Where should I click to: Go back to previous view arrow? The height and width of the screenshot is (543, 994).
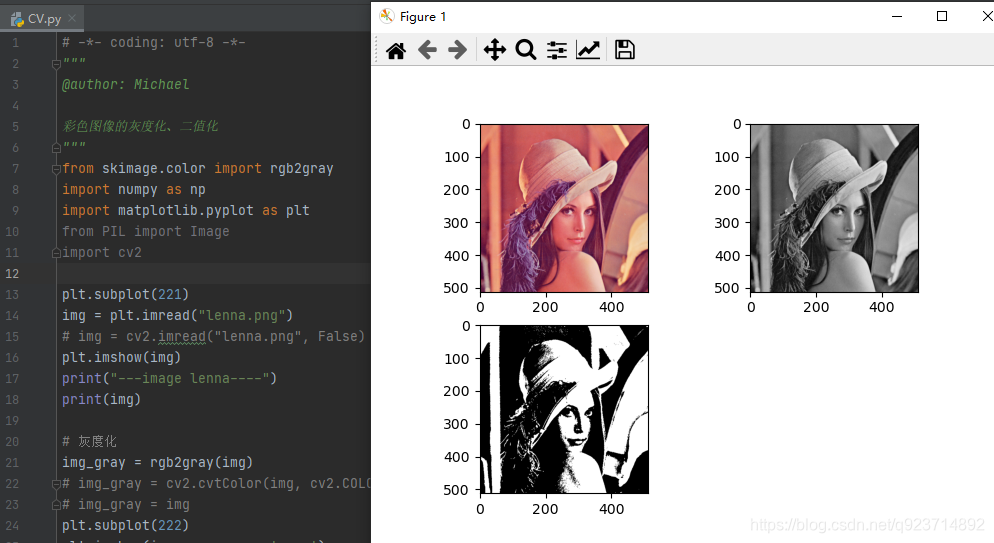427,50
